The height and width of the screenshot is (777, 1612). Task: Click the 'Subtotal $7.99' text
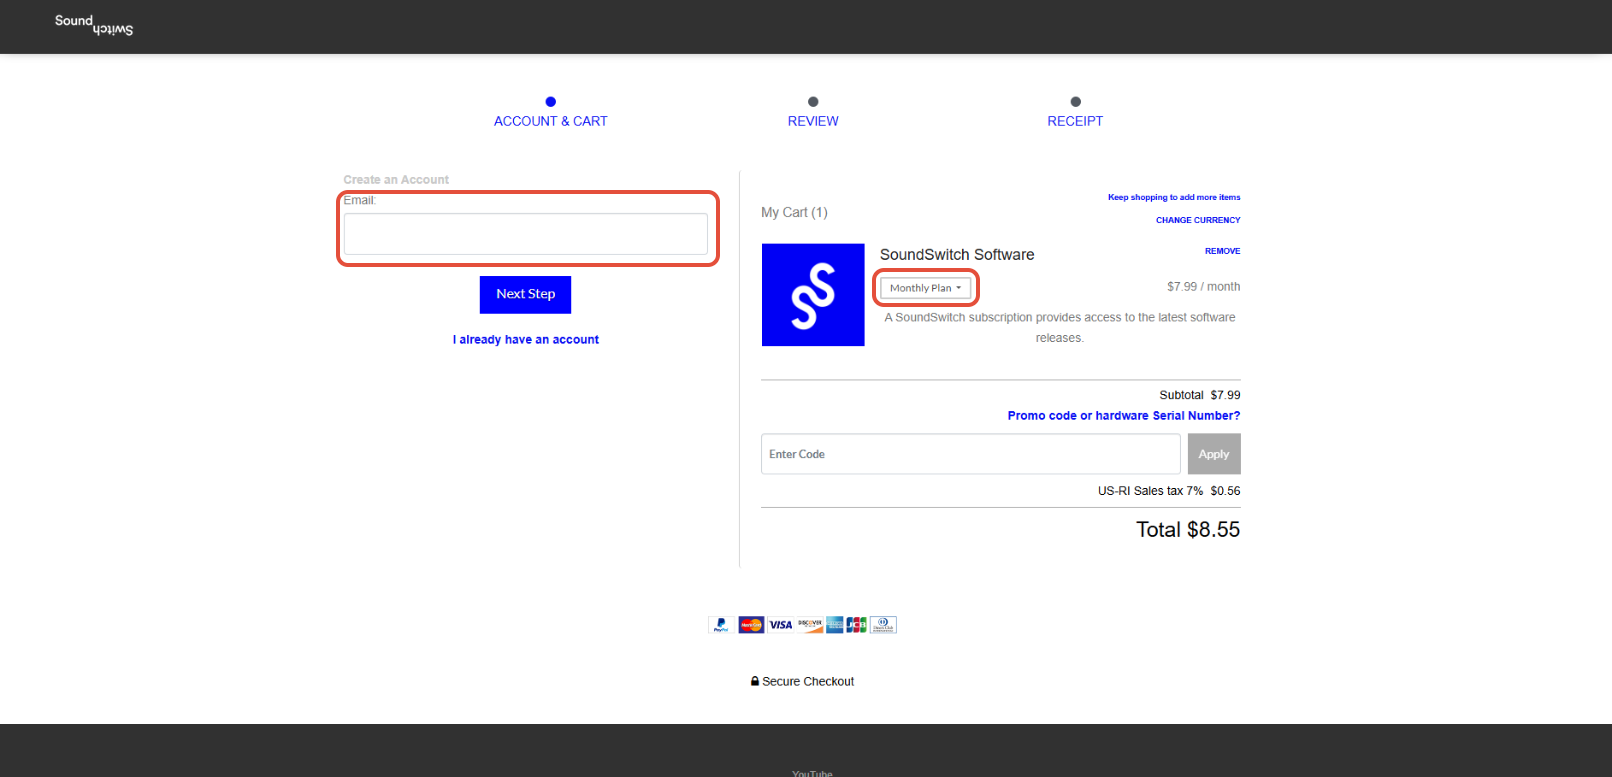click(1200, 395)
